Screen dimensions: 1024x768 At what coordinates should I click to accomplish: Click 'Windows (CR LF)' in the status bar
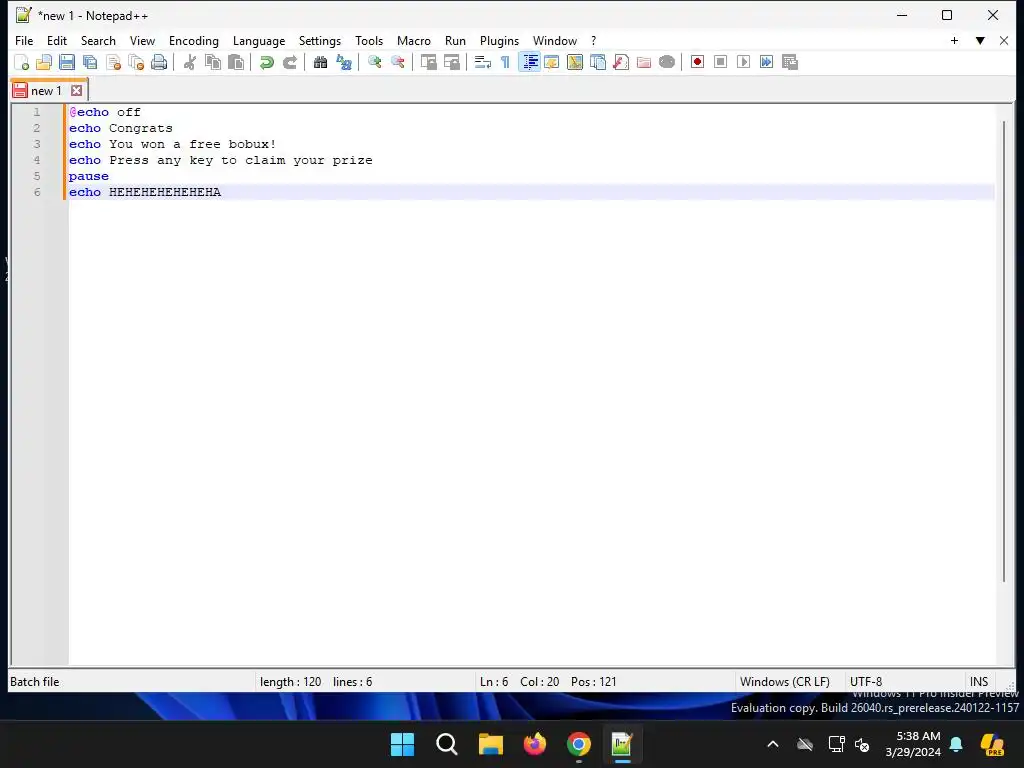pos(784,682)
